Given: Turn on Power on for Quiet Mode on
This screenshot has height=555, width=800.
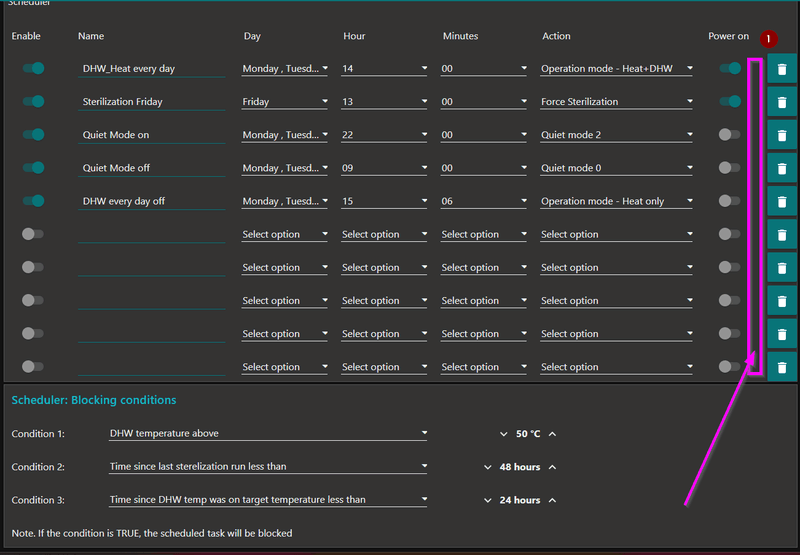Looking at the screenshot, I should click(x=729, y=134).
